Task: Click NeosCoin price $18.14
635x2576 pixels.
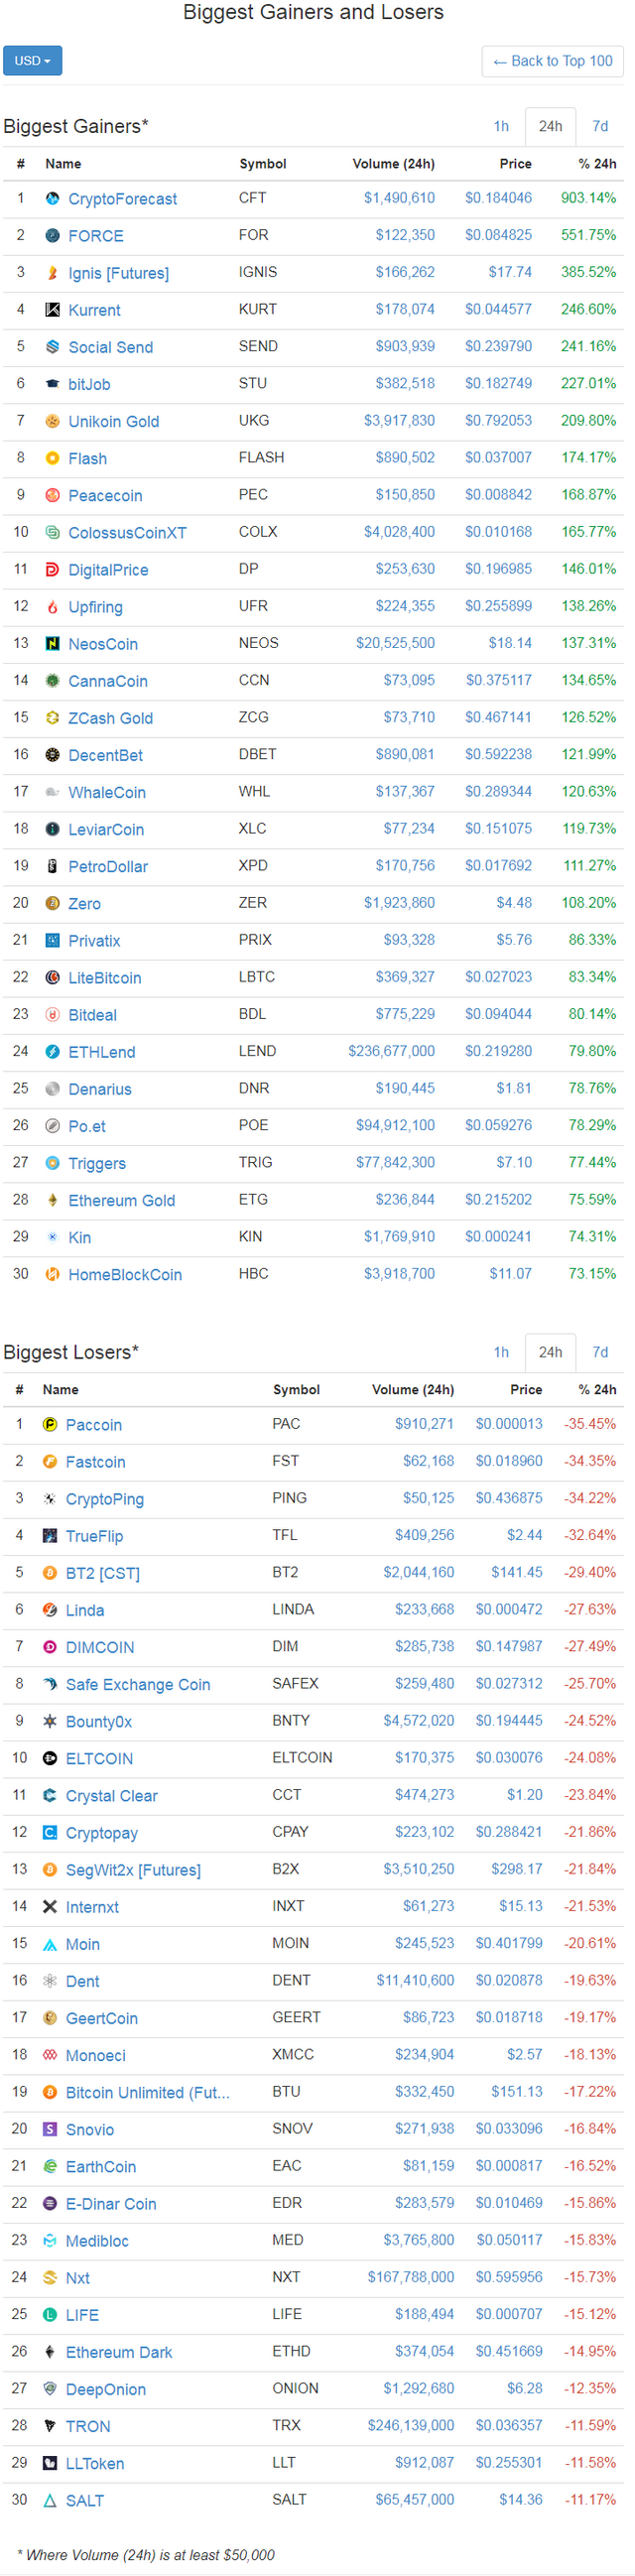Action: [x=510, y=643]
